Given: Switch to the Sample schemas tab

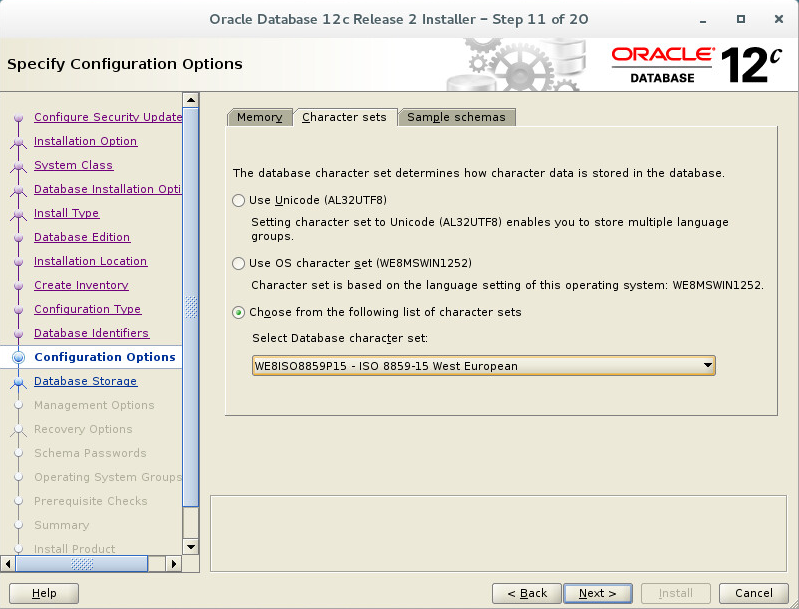Looking at the screenshot, I should click(x=457, y=117).
